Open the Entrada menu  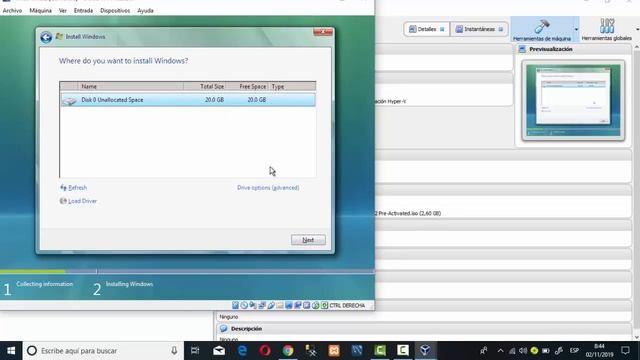point(83,11)
